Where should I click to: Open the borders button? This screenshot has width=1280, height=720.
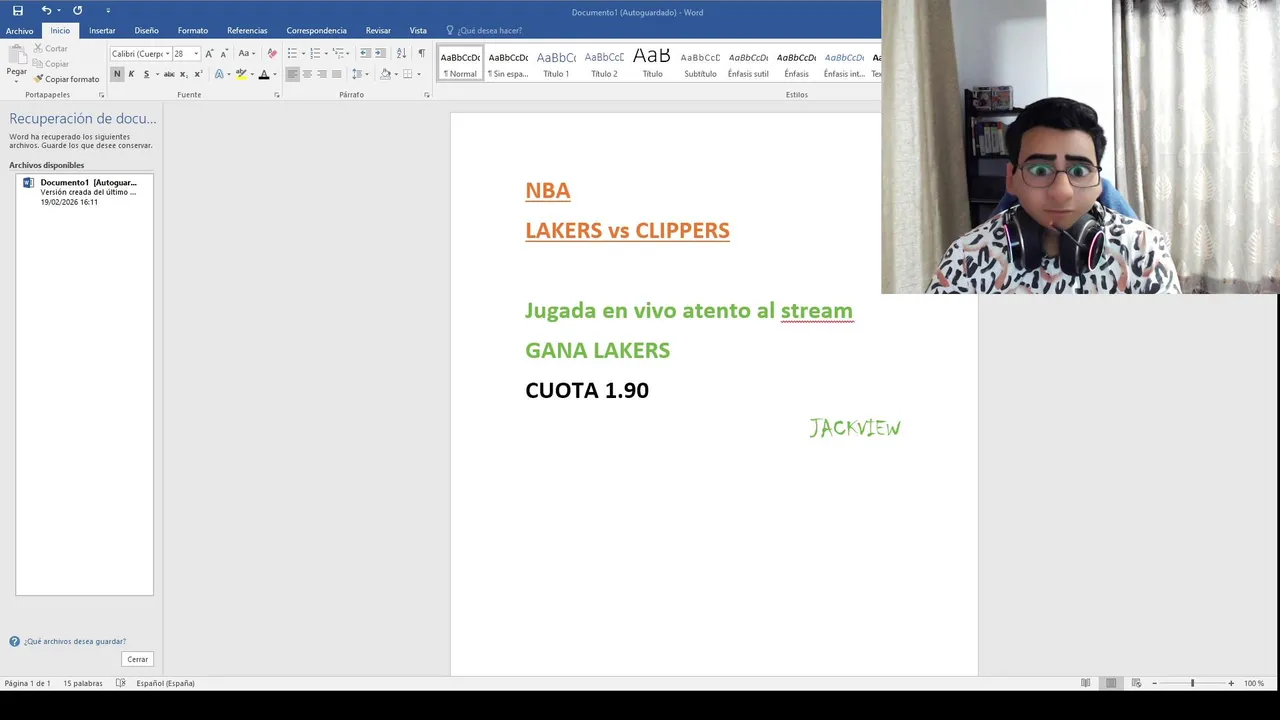pyautogui.click(x=407, y=74)
